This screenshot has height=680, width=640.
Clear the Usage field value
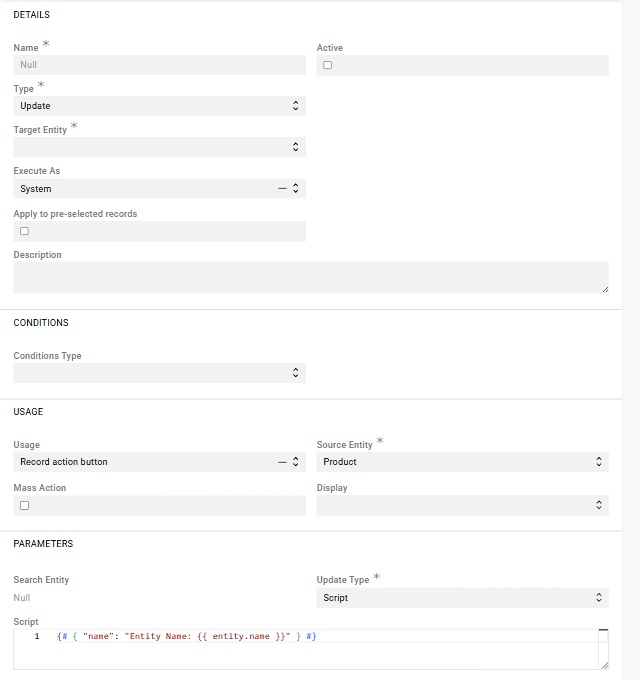point(282,462)
